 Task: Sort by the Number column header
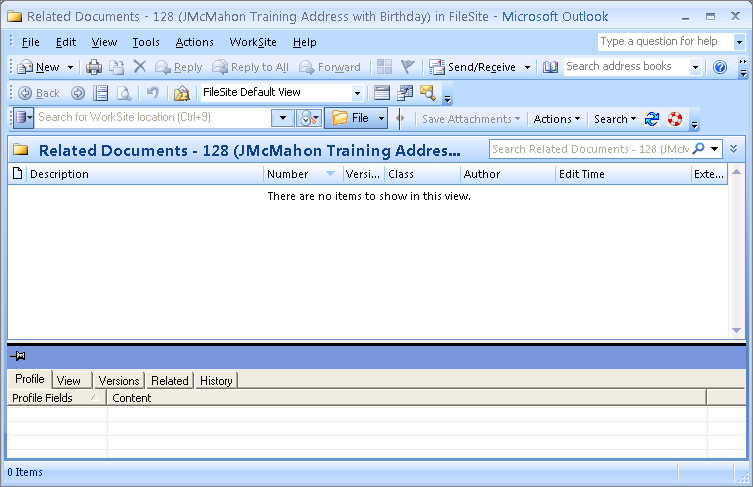click(x=302, y=174)
